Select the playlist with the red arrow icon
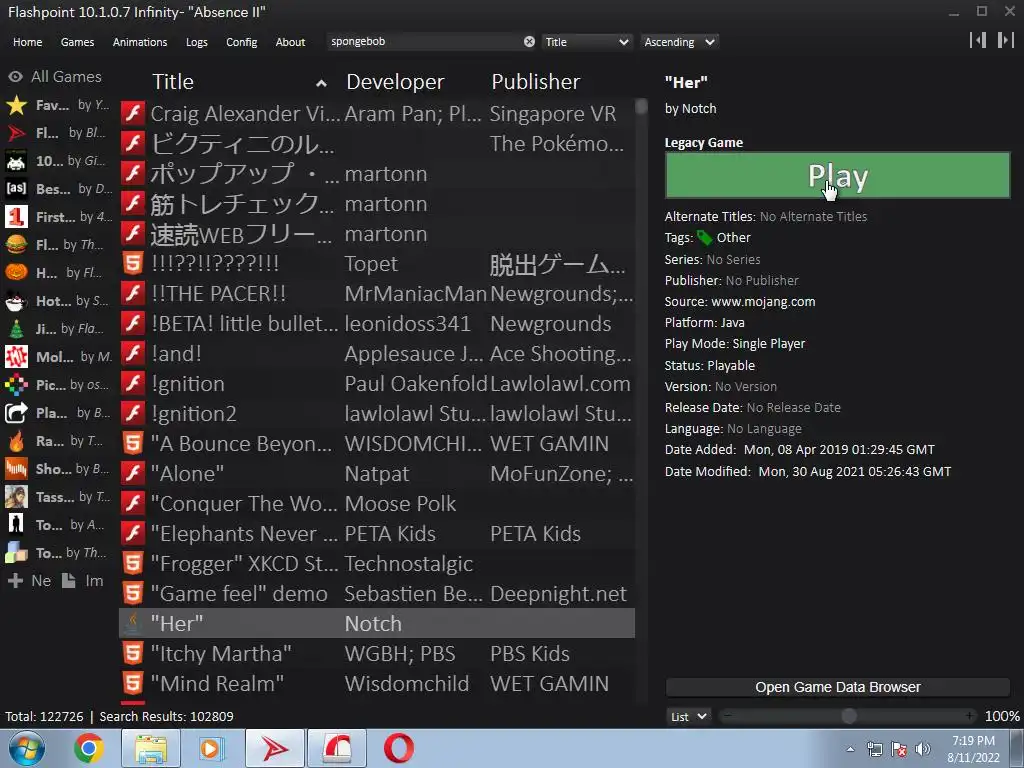 click(16, 133)
